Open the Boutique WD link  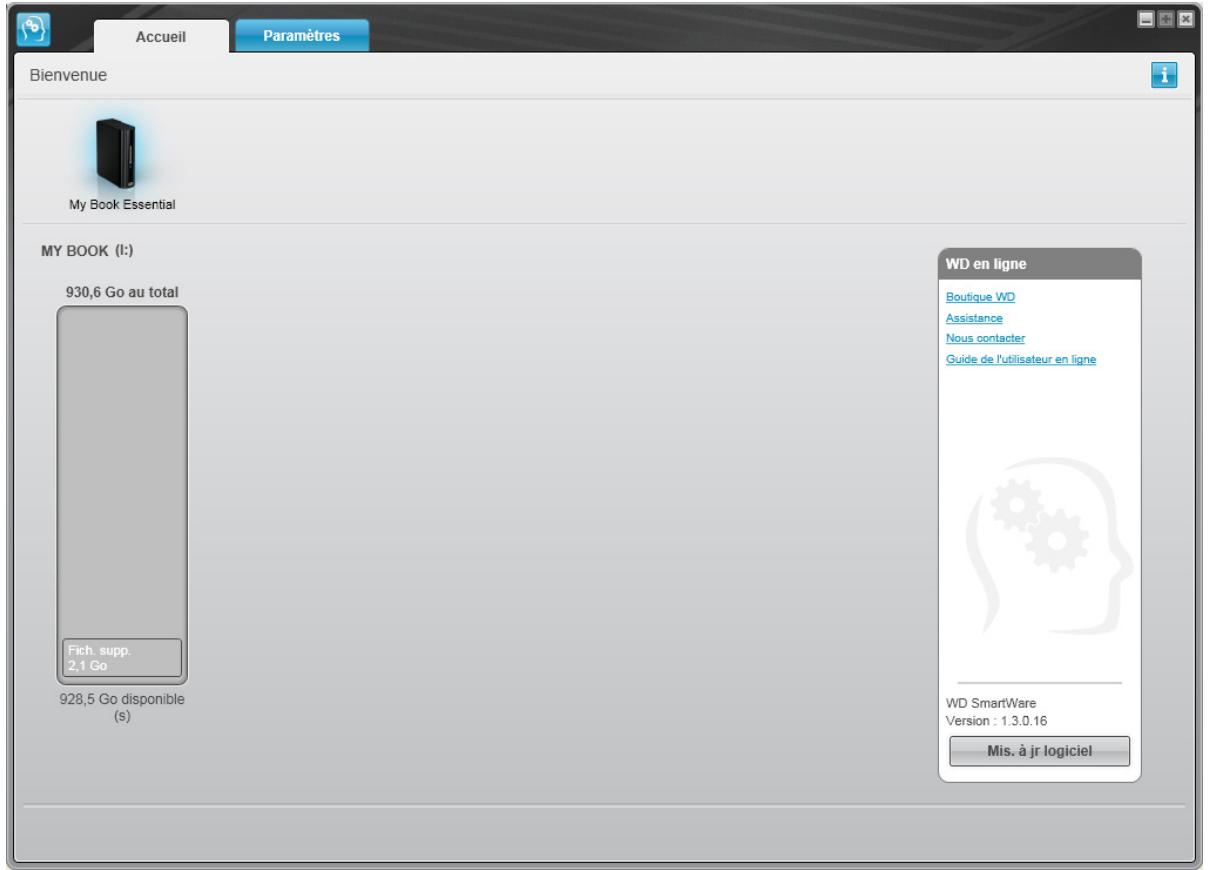click(980, 297)
